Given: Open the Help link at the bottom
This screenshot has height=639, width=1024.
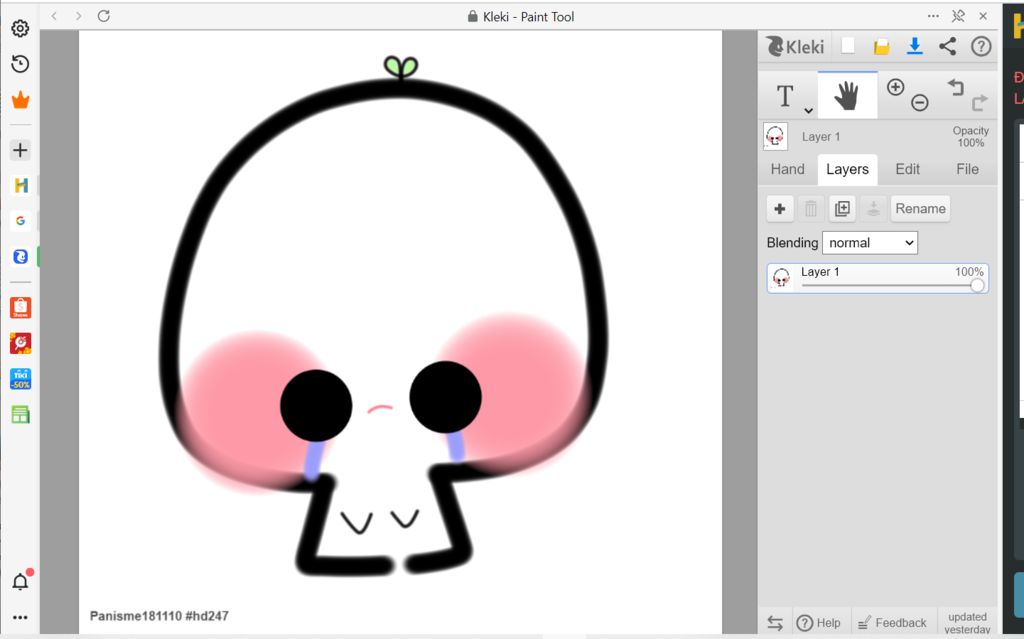Looking at the screenshot, I should point(819,623).
